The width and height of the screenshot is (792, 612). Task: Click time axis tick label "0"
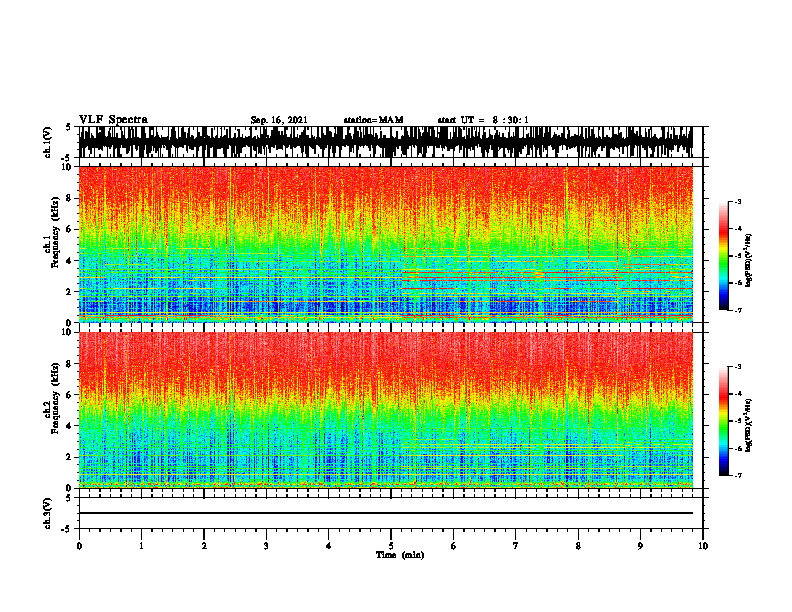pyautogui.click(x=79, y=546)
